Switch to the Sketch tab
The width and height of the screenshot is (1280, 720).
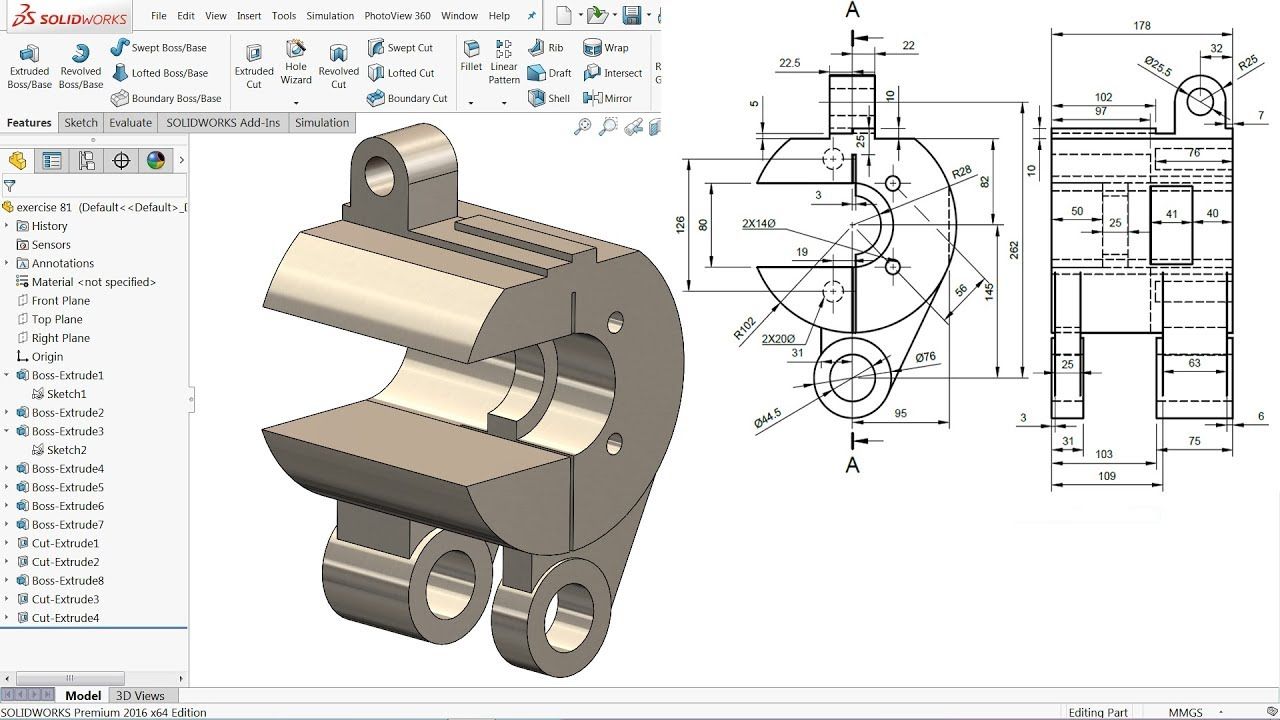point(80,122)
